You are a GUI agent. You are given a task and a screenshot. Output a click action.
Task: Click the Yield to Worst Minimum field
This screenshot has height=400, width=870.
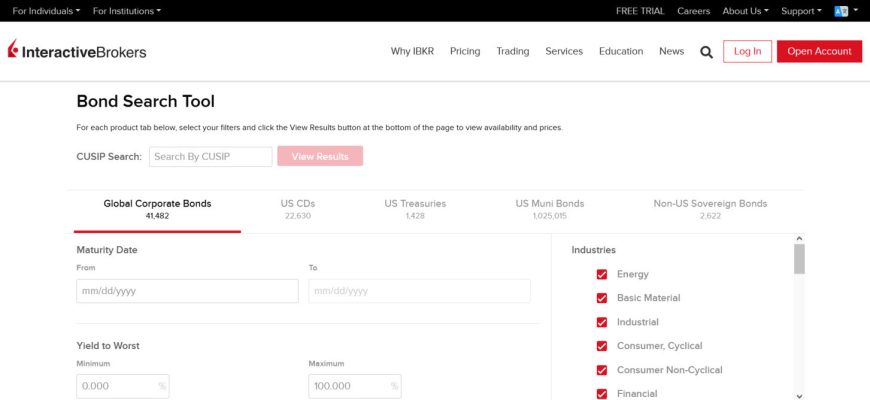pyautogui.click(x=123, y=386)
